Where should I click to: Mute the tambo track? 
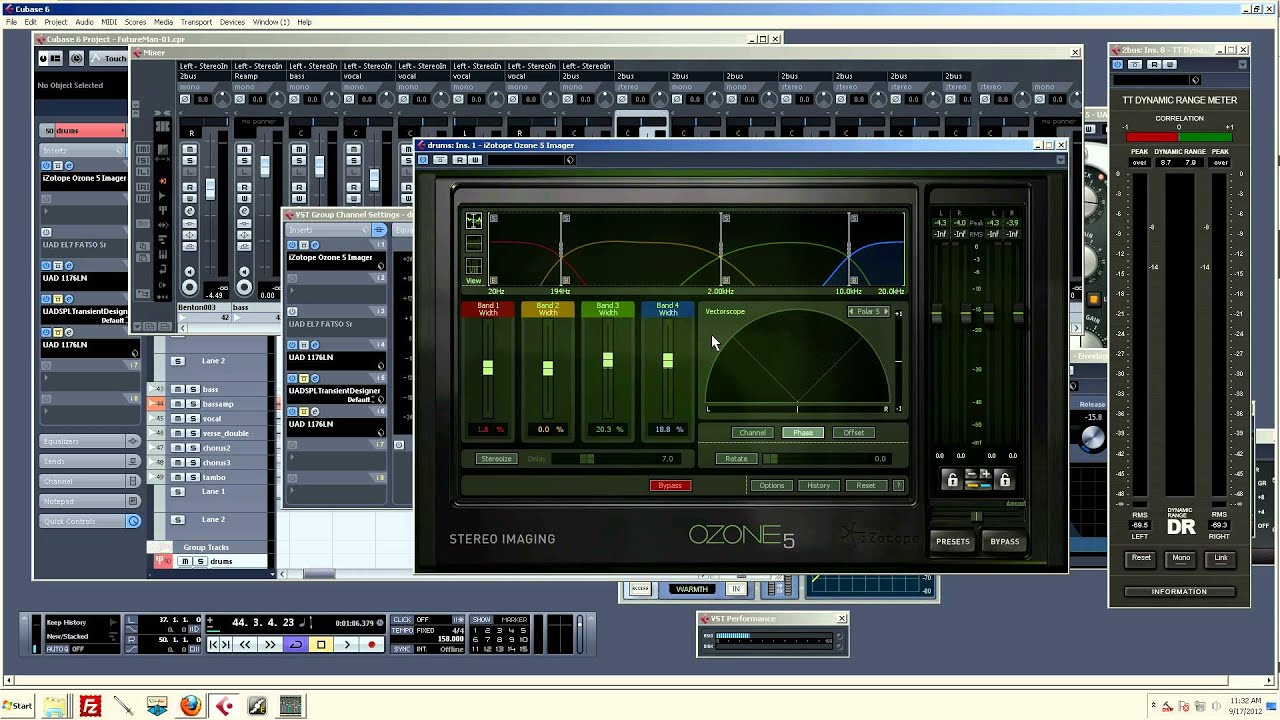coord(177,477)
